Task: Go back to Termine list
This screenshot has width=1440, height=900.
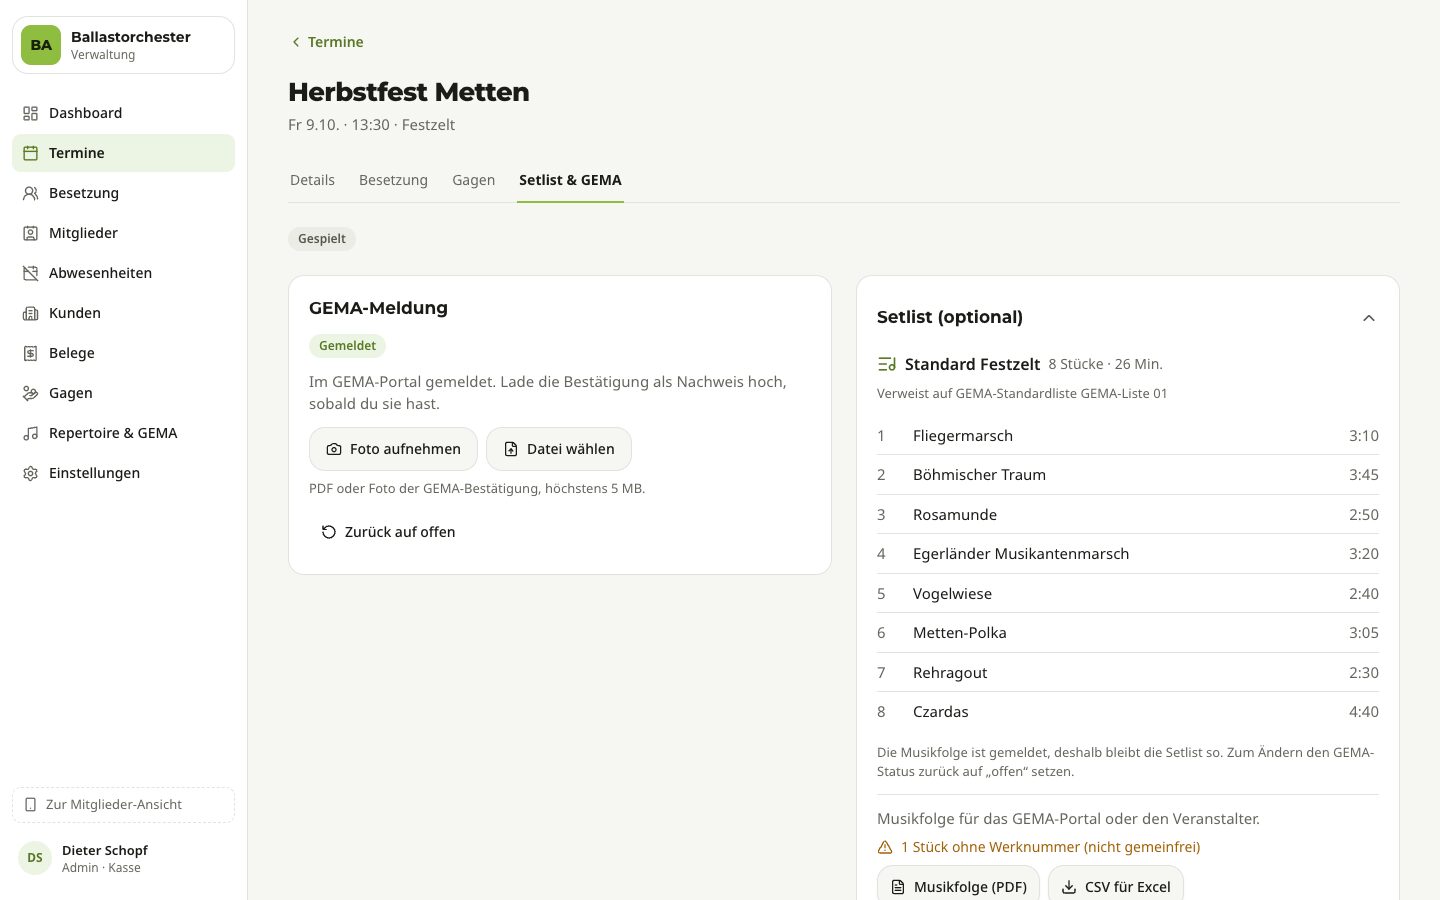Action: [x=326, y=42]
